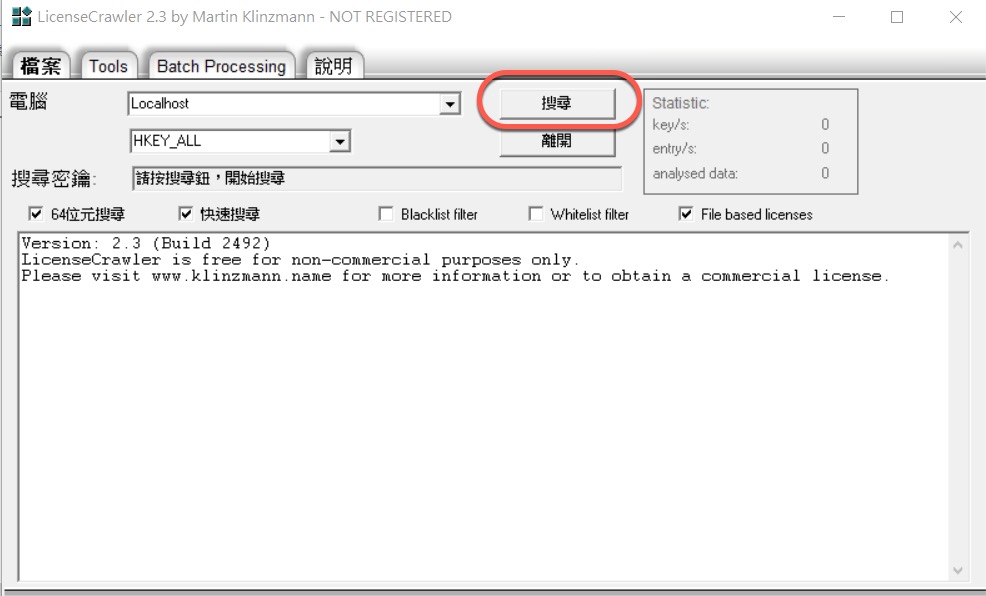Start scanning with the 搜尋 button

click(557, 103)
